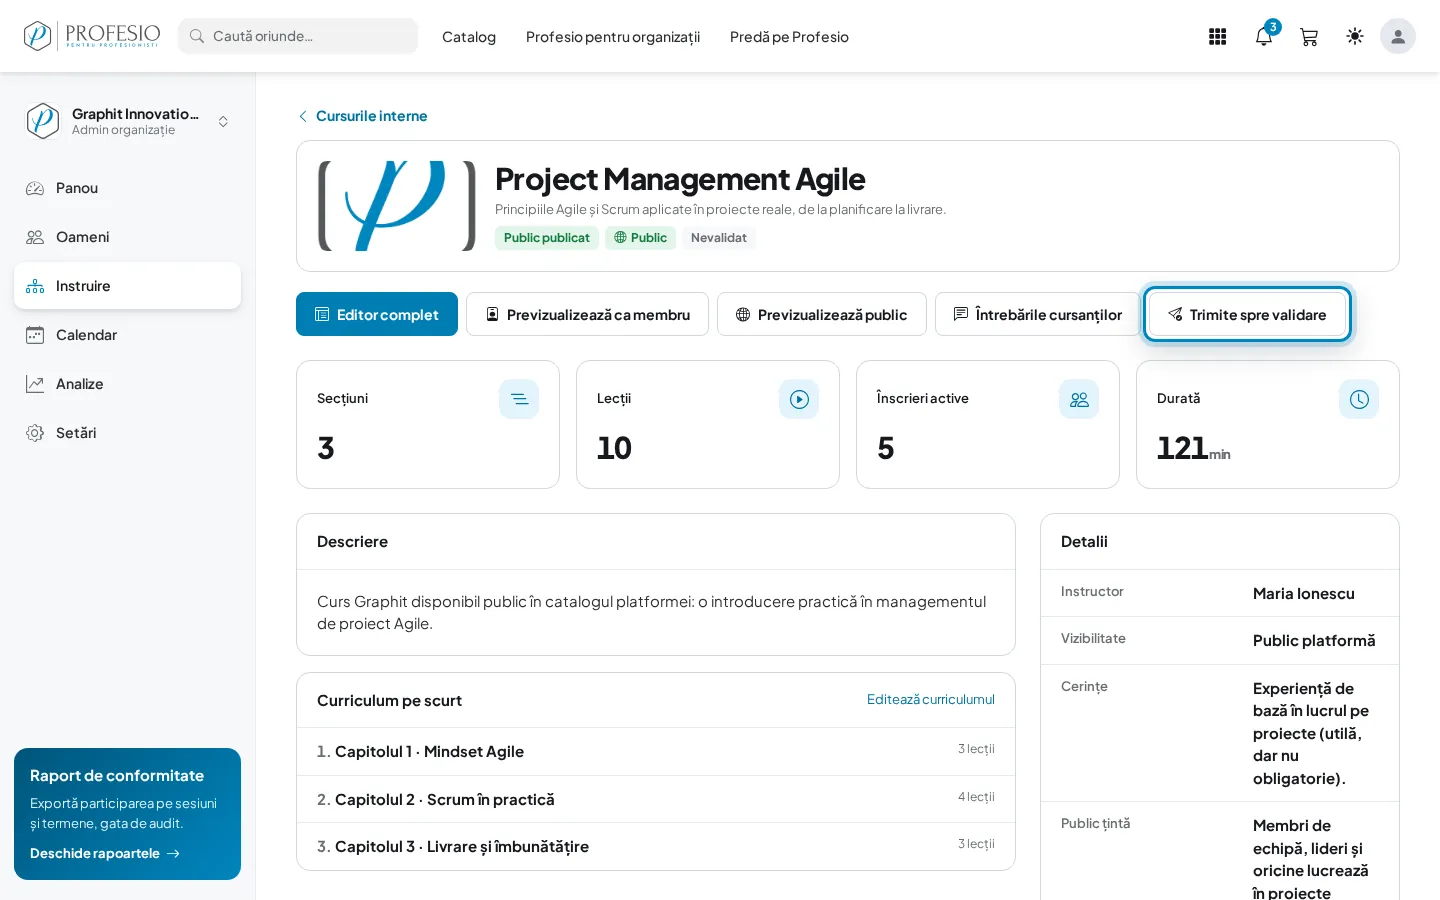Open Deschide rapoartele link in compliance card

pos(105,853)
